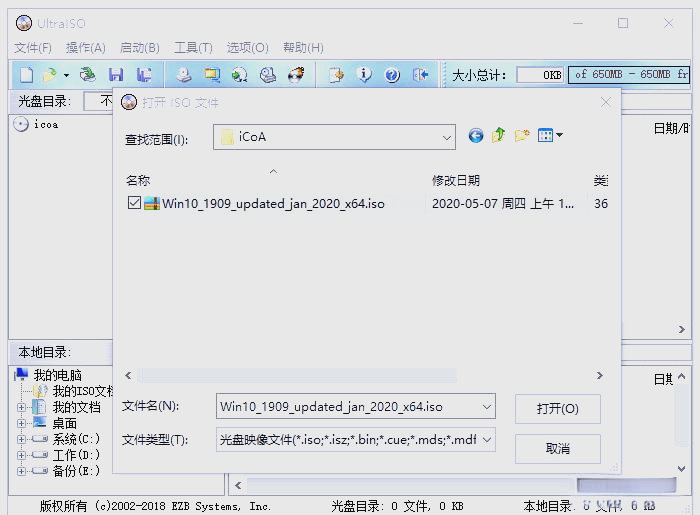Click the local list's scroll up arrow
The height and width of the screenshot is (515, 700).
click(x=681, y=377)
